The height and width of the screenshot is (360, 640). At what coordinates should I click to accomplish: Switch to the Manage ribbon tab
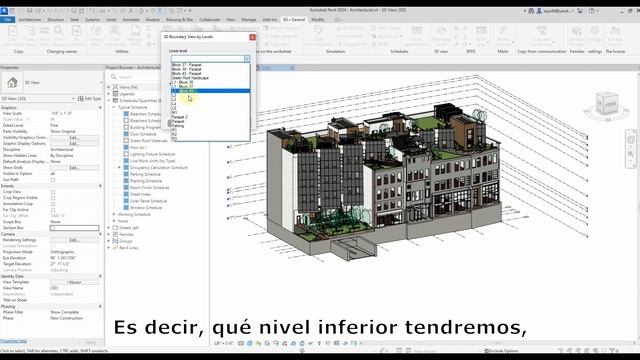point(249,20)
